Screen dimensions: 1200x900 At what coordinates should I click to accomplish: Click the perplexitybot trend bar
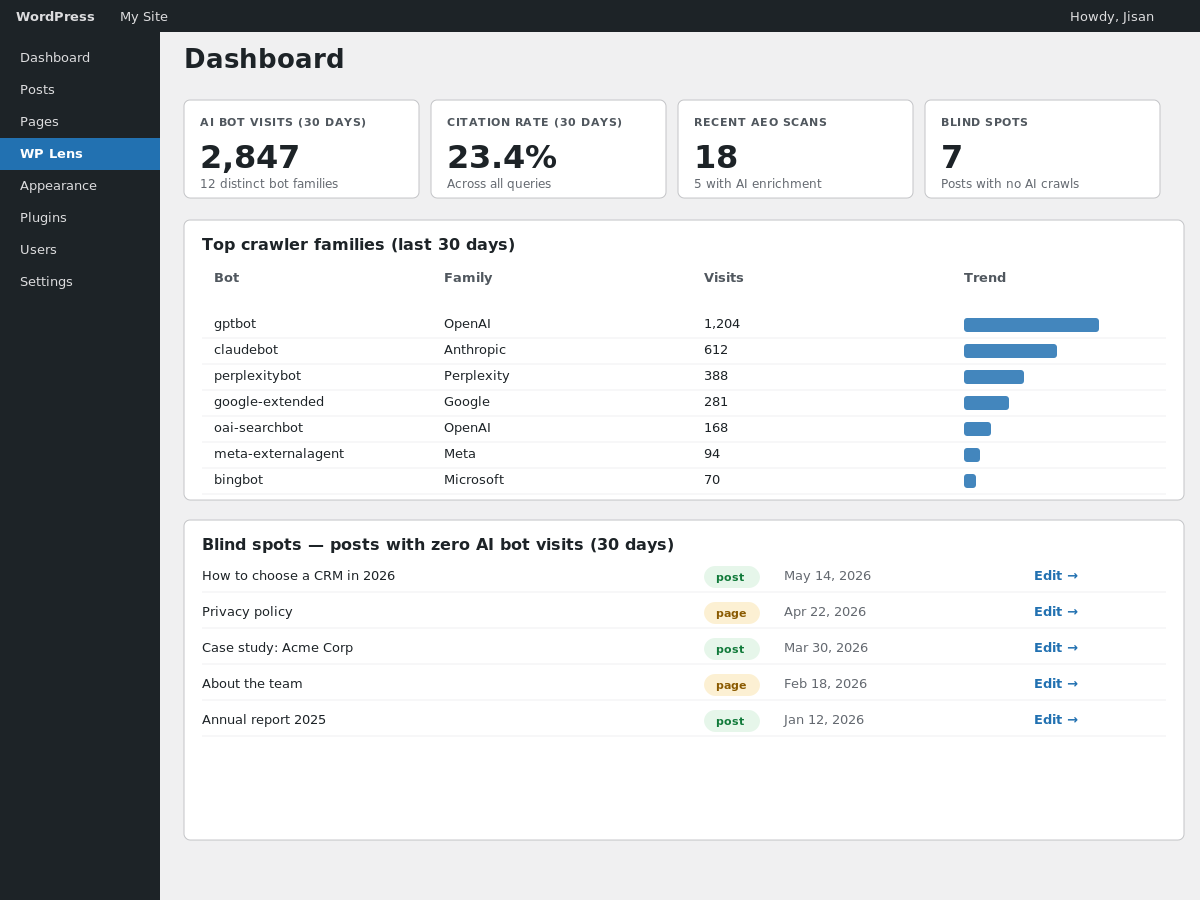(x=994, y=377)
